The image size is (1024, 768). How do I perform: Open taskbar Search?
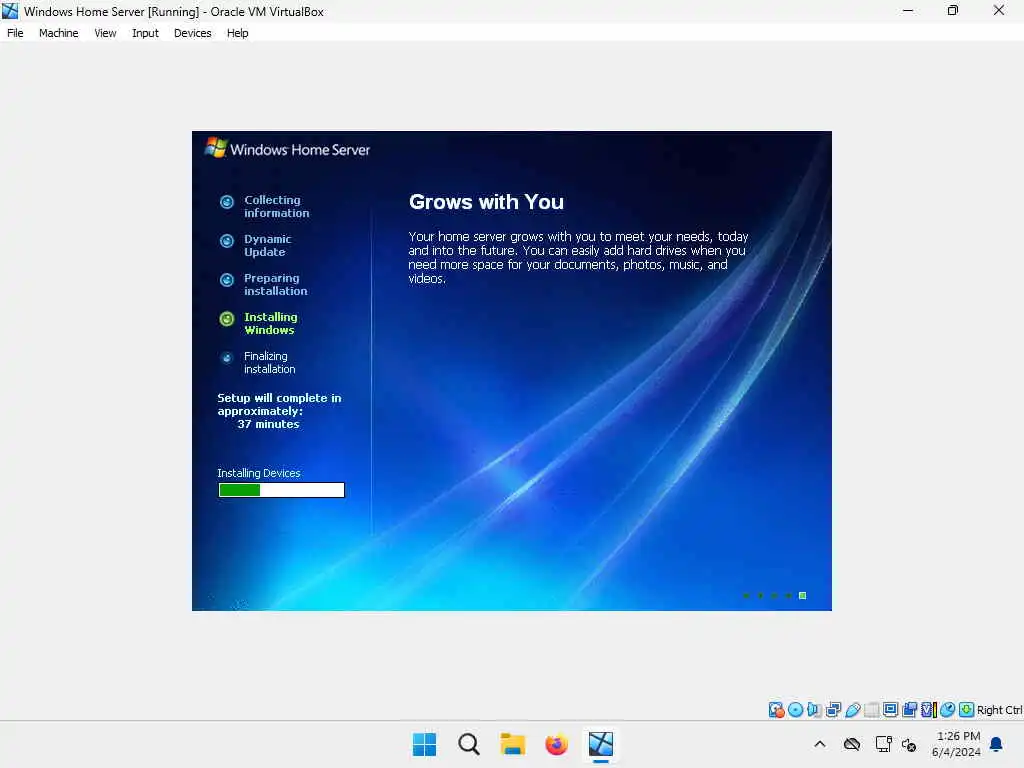click(469, 744)
